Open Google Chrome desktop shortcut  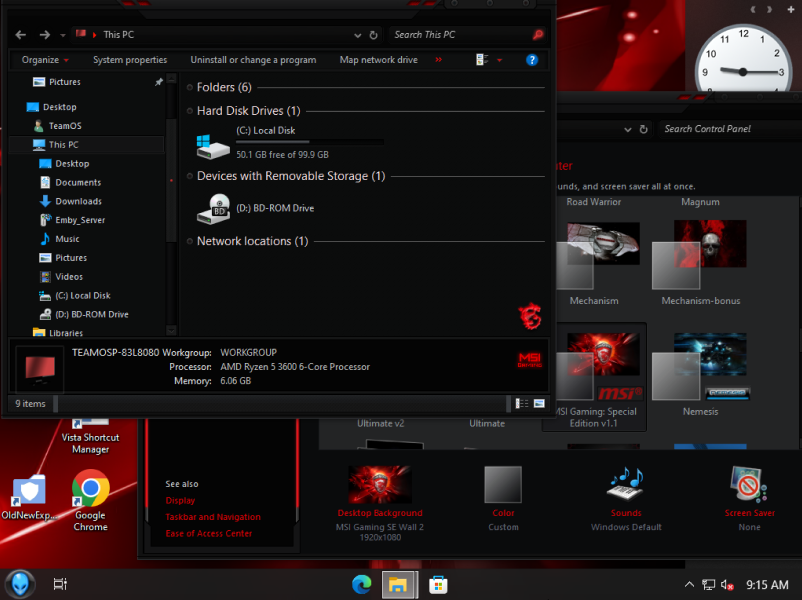91,501
